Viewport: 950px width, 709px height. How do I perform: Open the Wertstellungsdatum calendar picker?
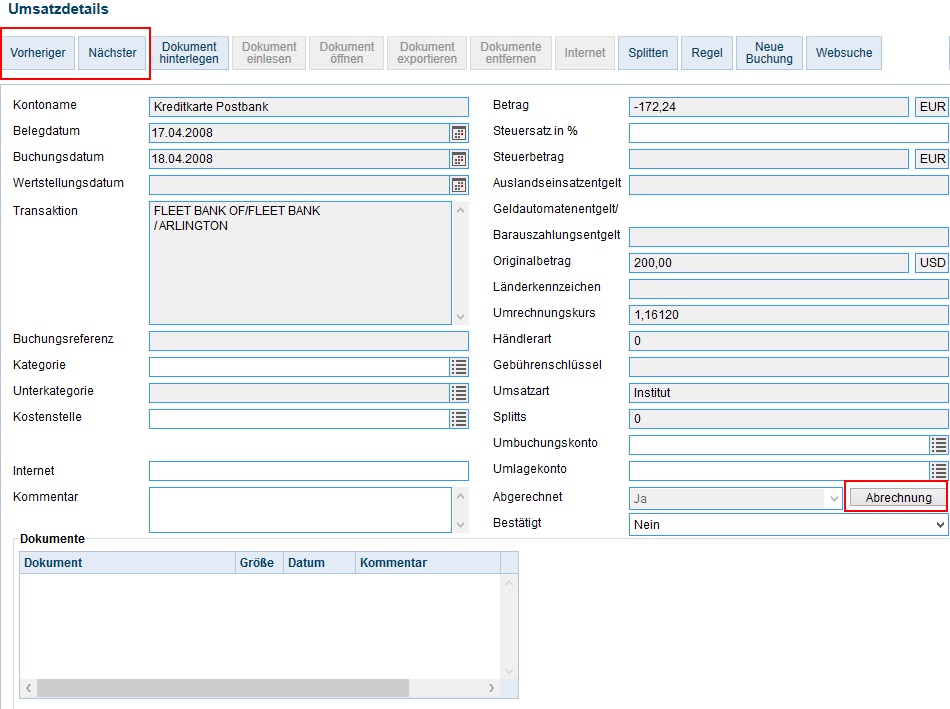tap(459, 185)
